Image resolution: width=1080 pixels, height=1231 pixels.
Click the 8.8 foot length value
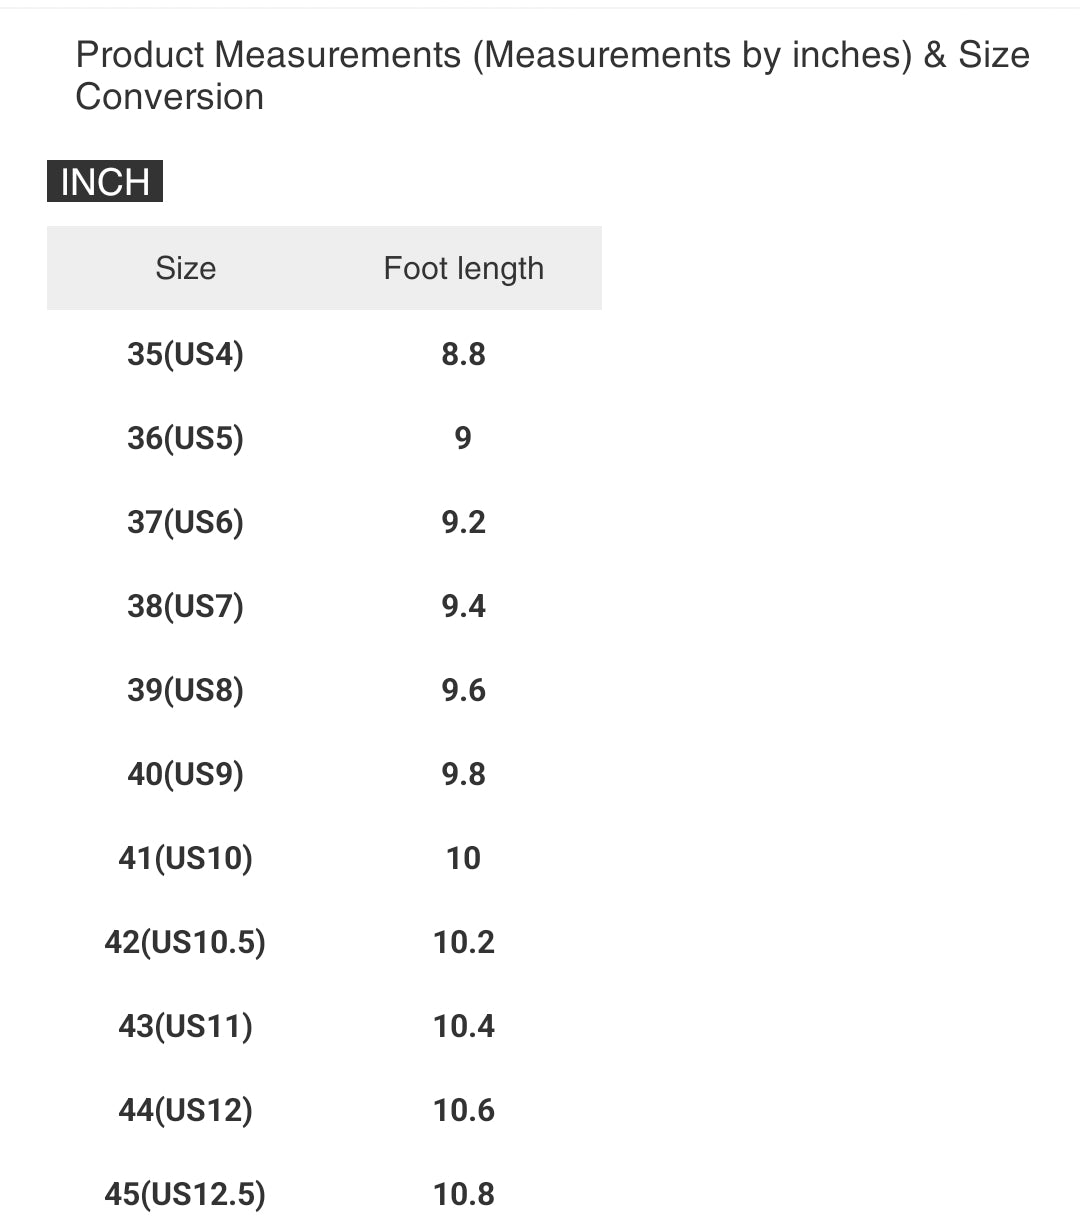463,354
